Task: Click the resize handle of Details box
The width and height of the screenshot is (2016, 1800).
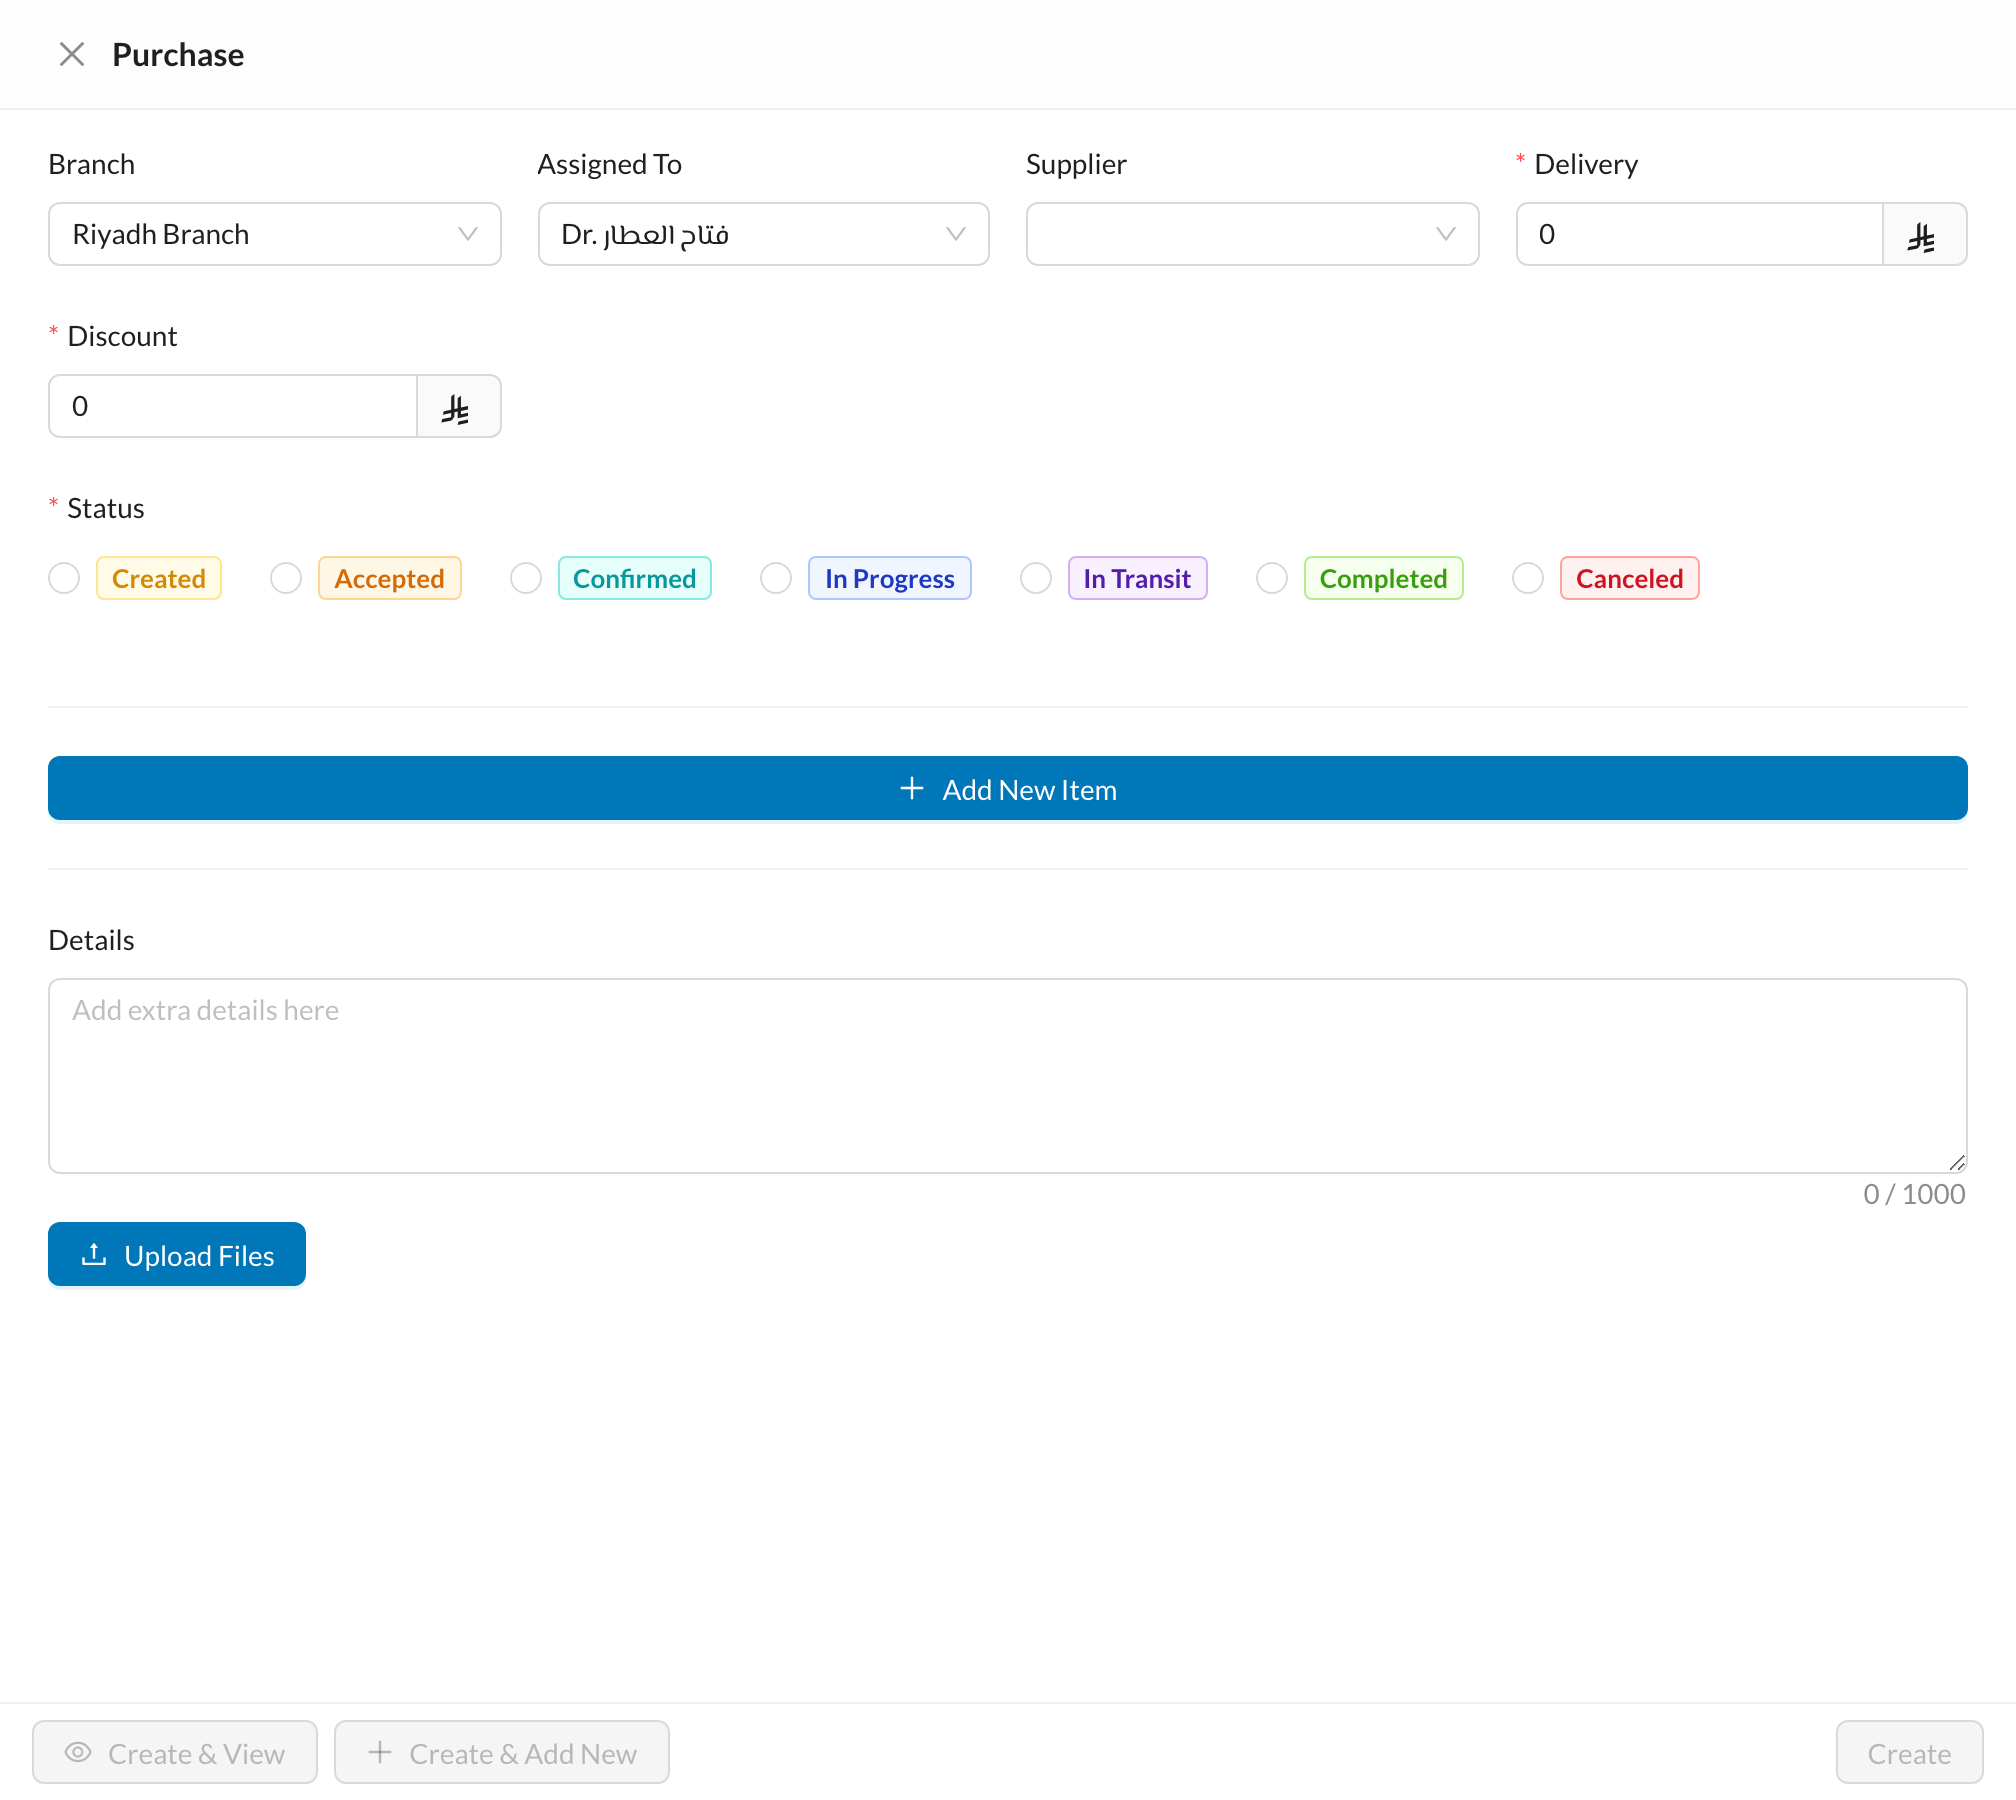Action: (x=1957, y=1162)
